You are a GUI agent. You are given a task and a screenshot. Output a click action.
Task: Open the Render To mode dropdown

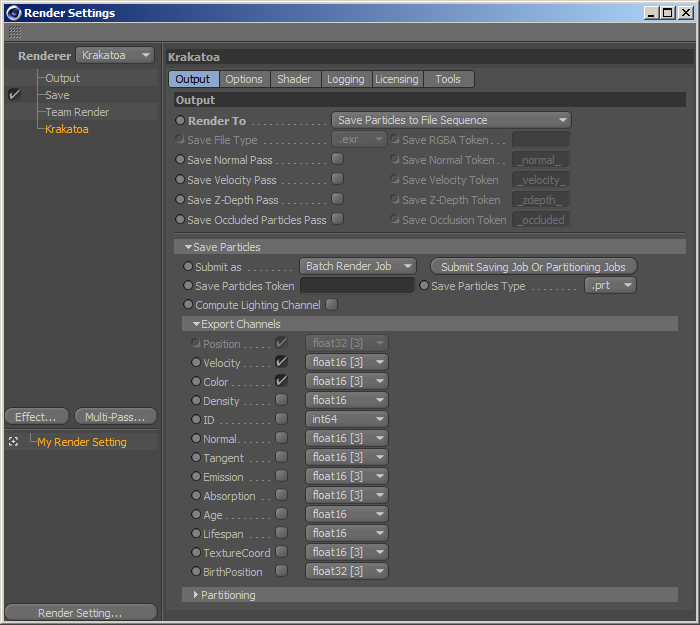(x=451, y=120)
